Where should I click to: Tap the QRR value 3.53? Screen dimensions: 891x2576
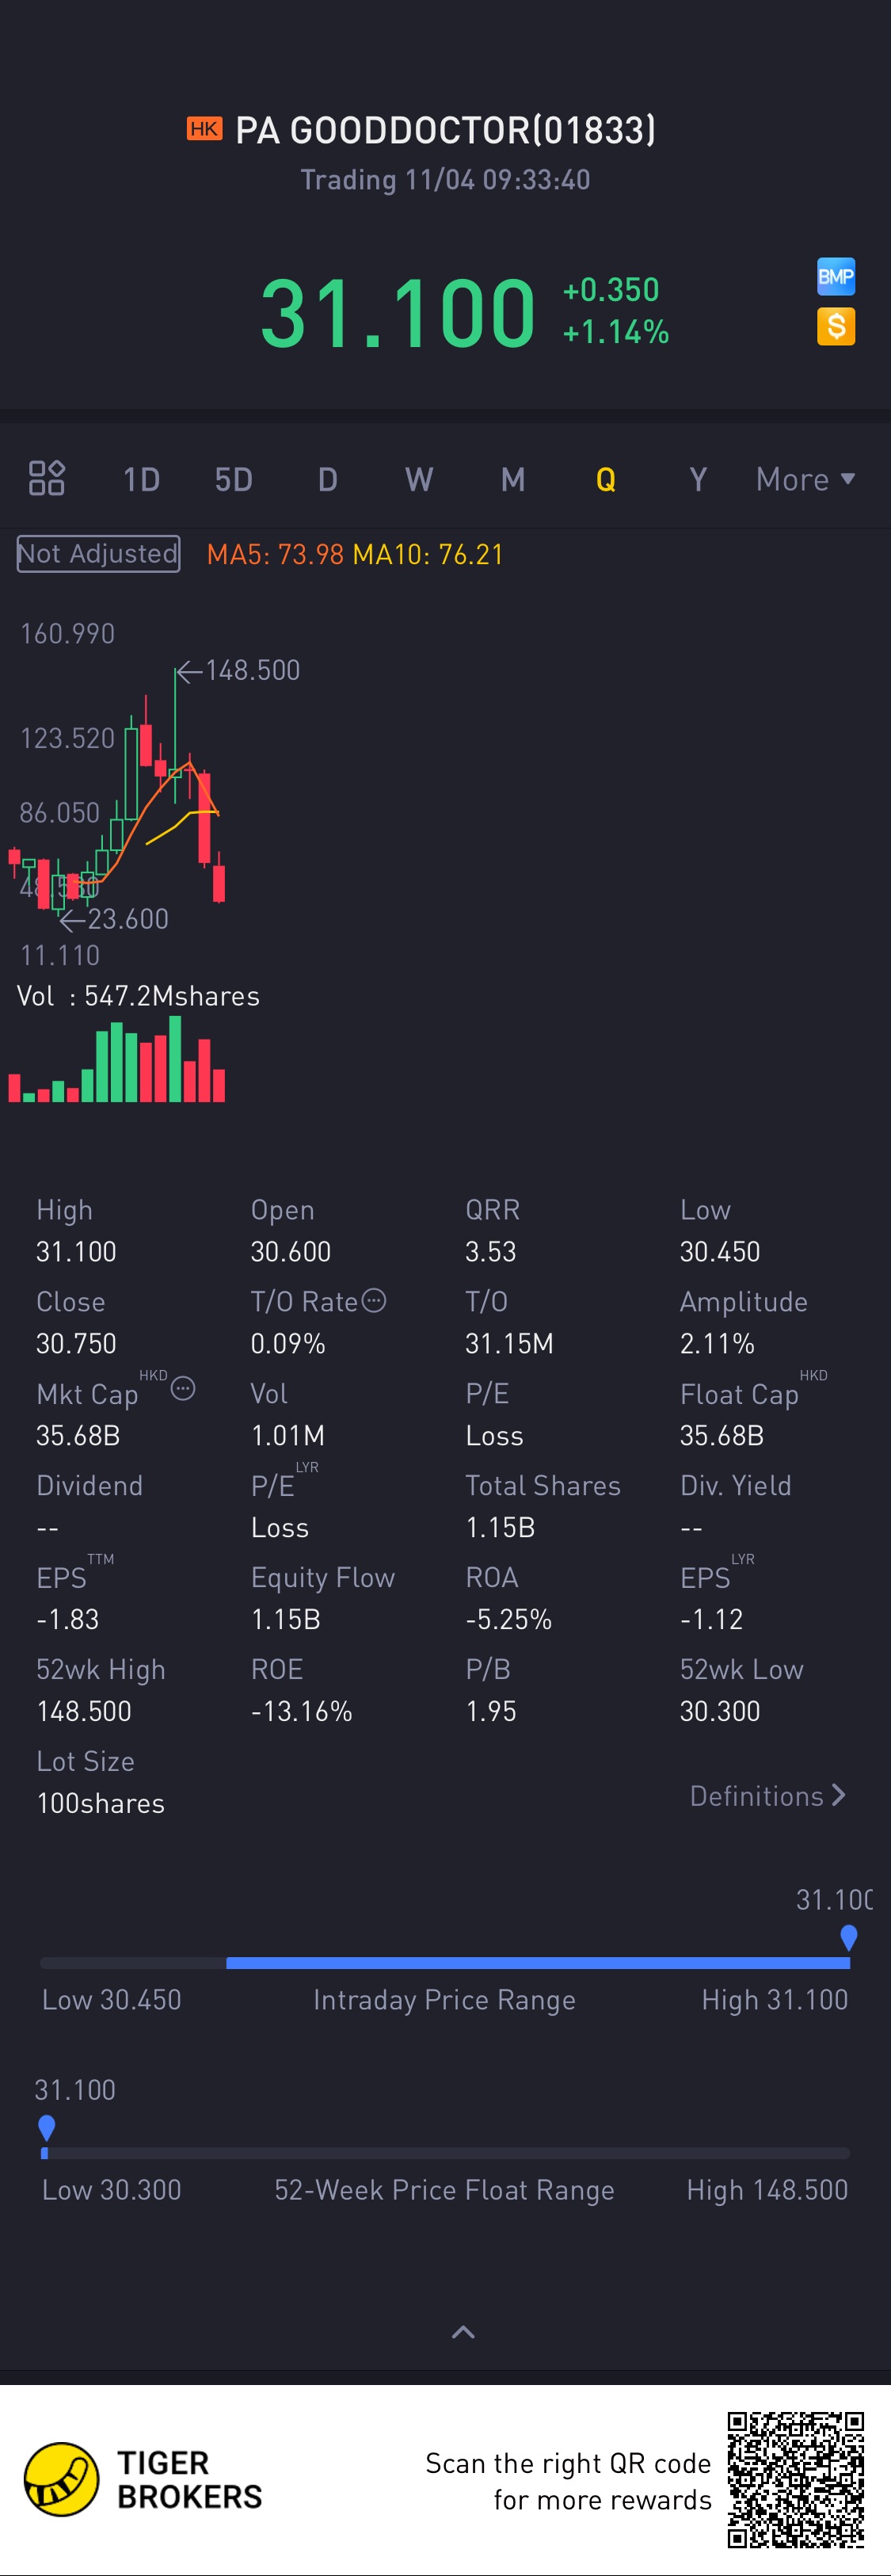pyautogui.click(x=491, y=1252)
